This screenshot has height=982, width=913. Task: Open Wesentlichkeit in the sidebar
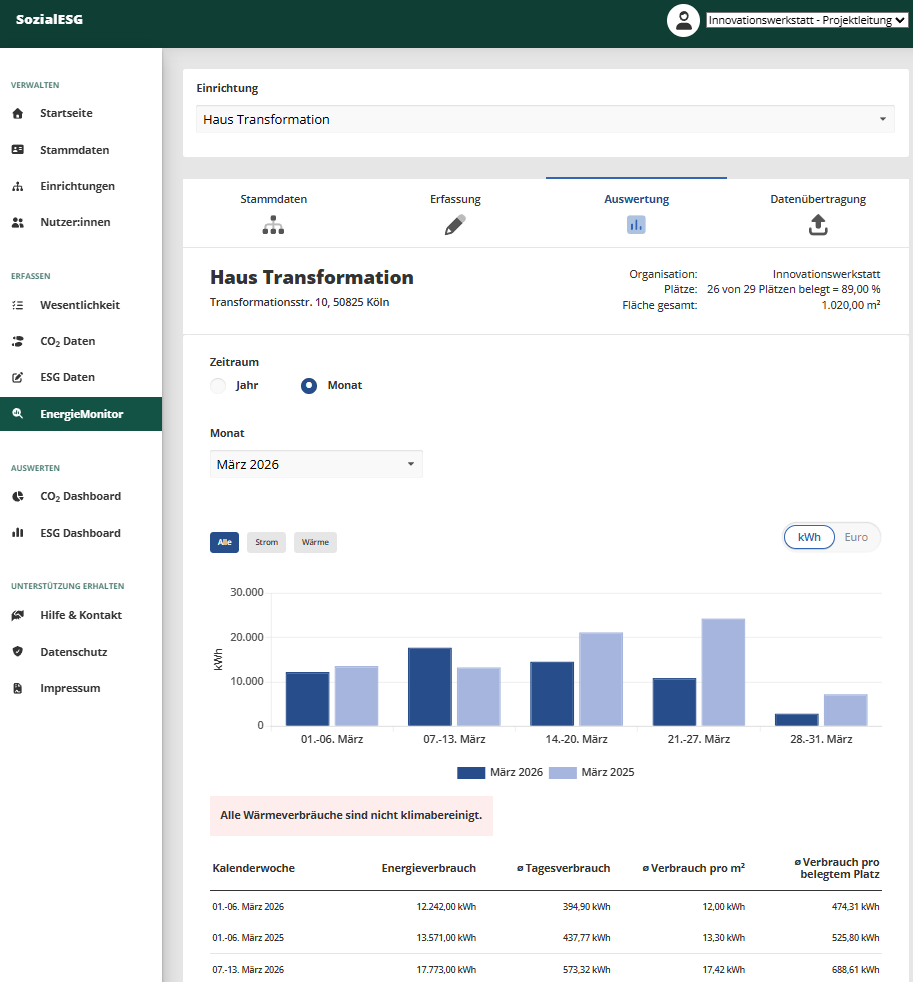[x=81, y=305]
